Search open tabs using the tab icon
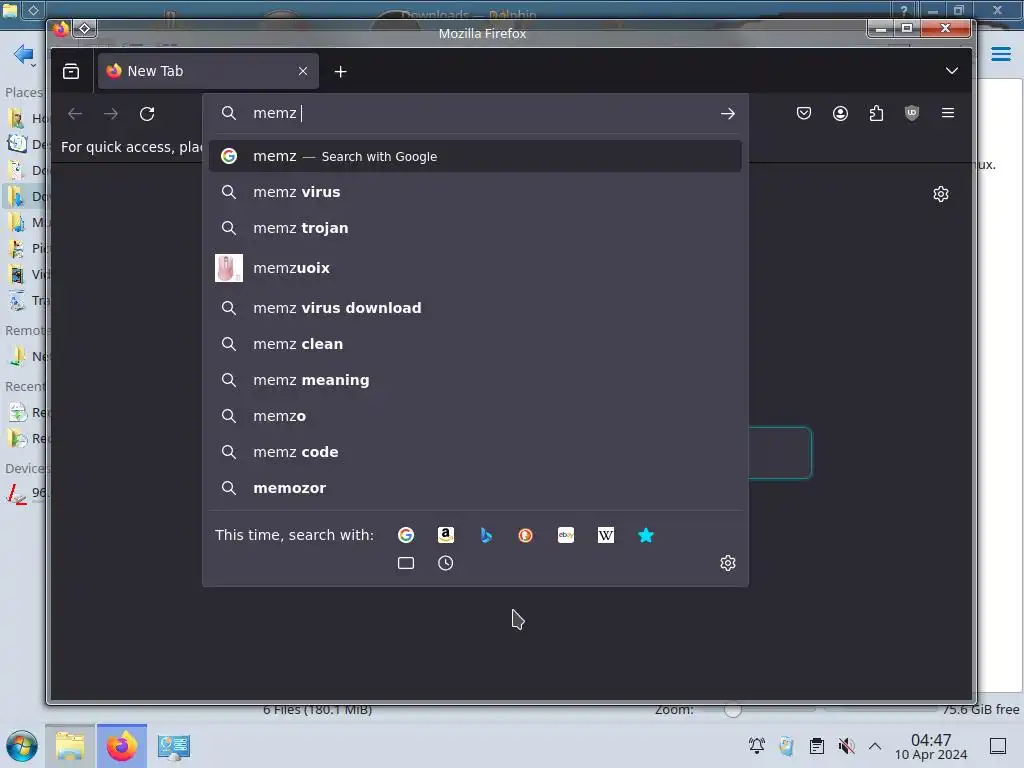Viewport: 1024px width, 768px height. [406, 563]
